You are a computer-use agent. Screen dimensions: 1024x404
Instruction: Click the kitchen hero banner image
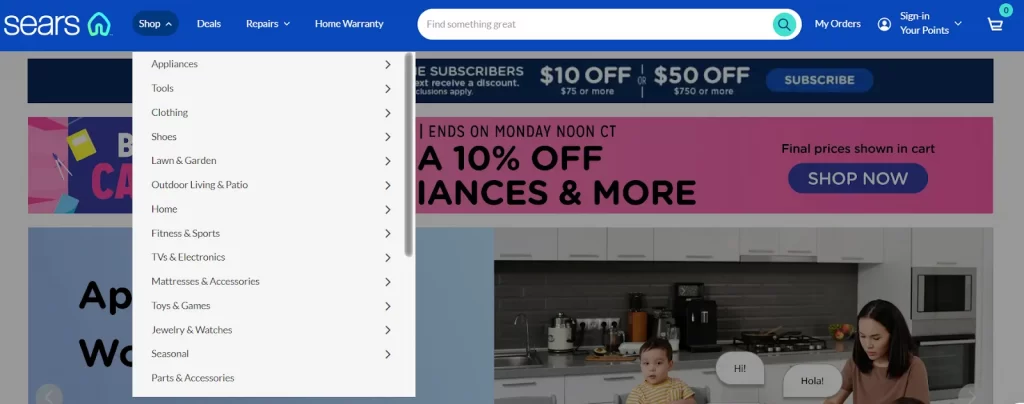coord(743,316)
